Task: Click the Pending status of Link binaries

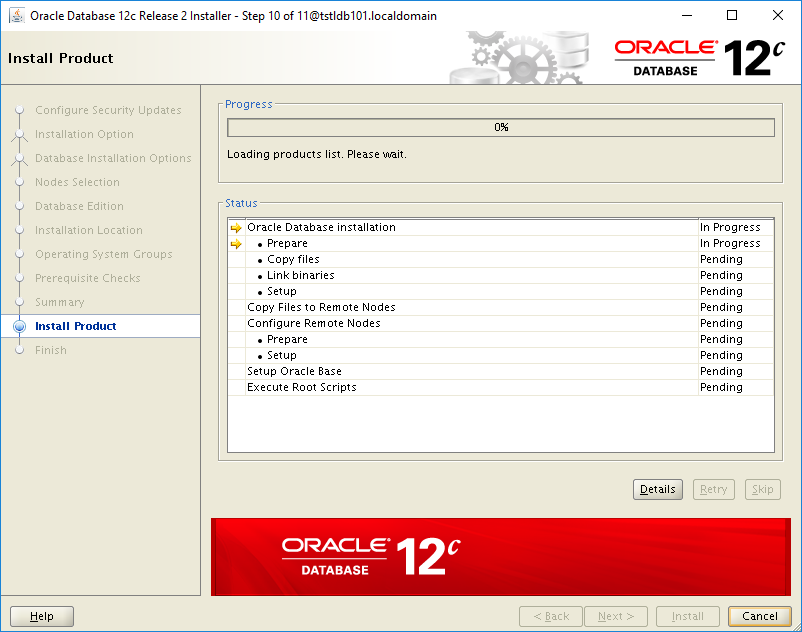Action: click(721, 275)
